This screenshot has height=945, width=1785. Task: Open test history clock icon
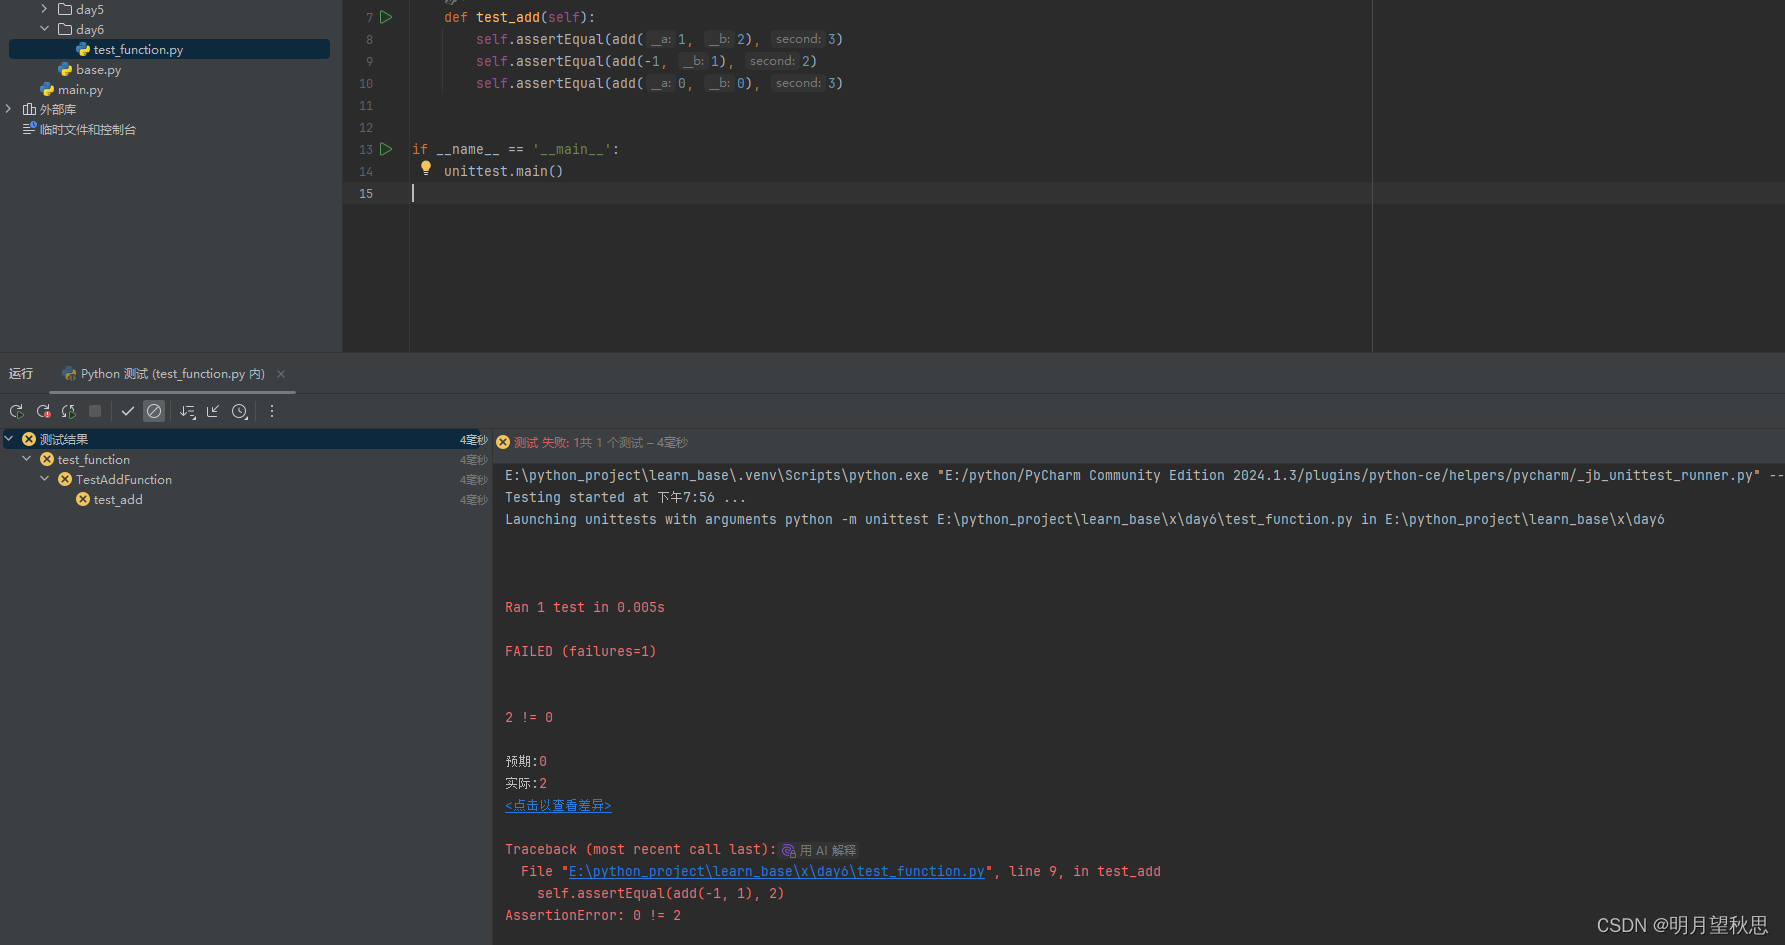(240, 411)
